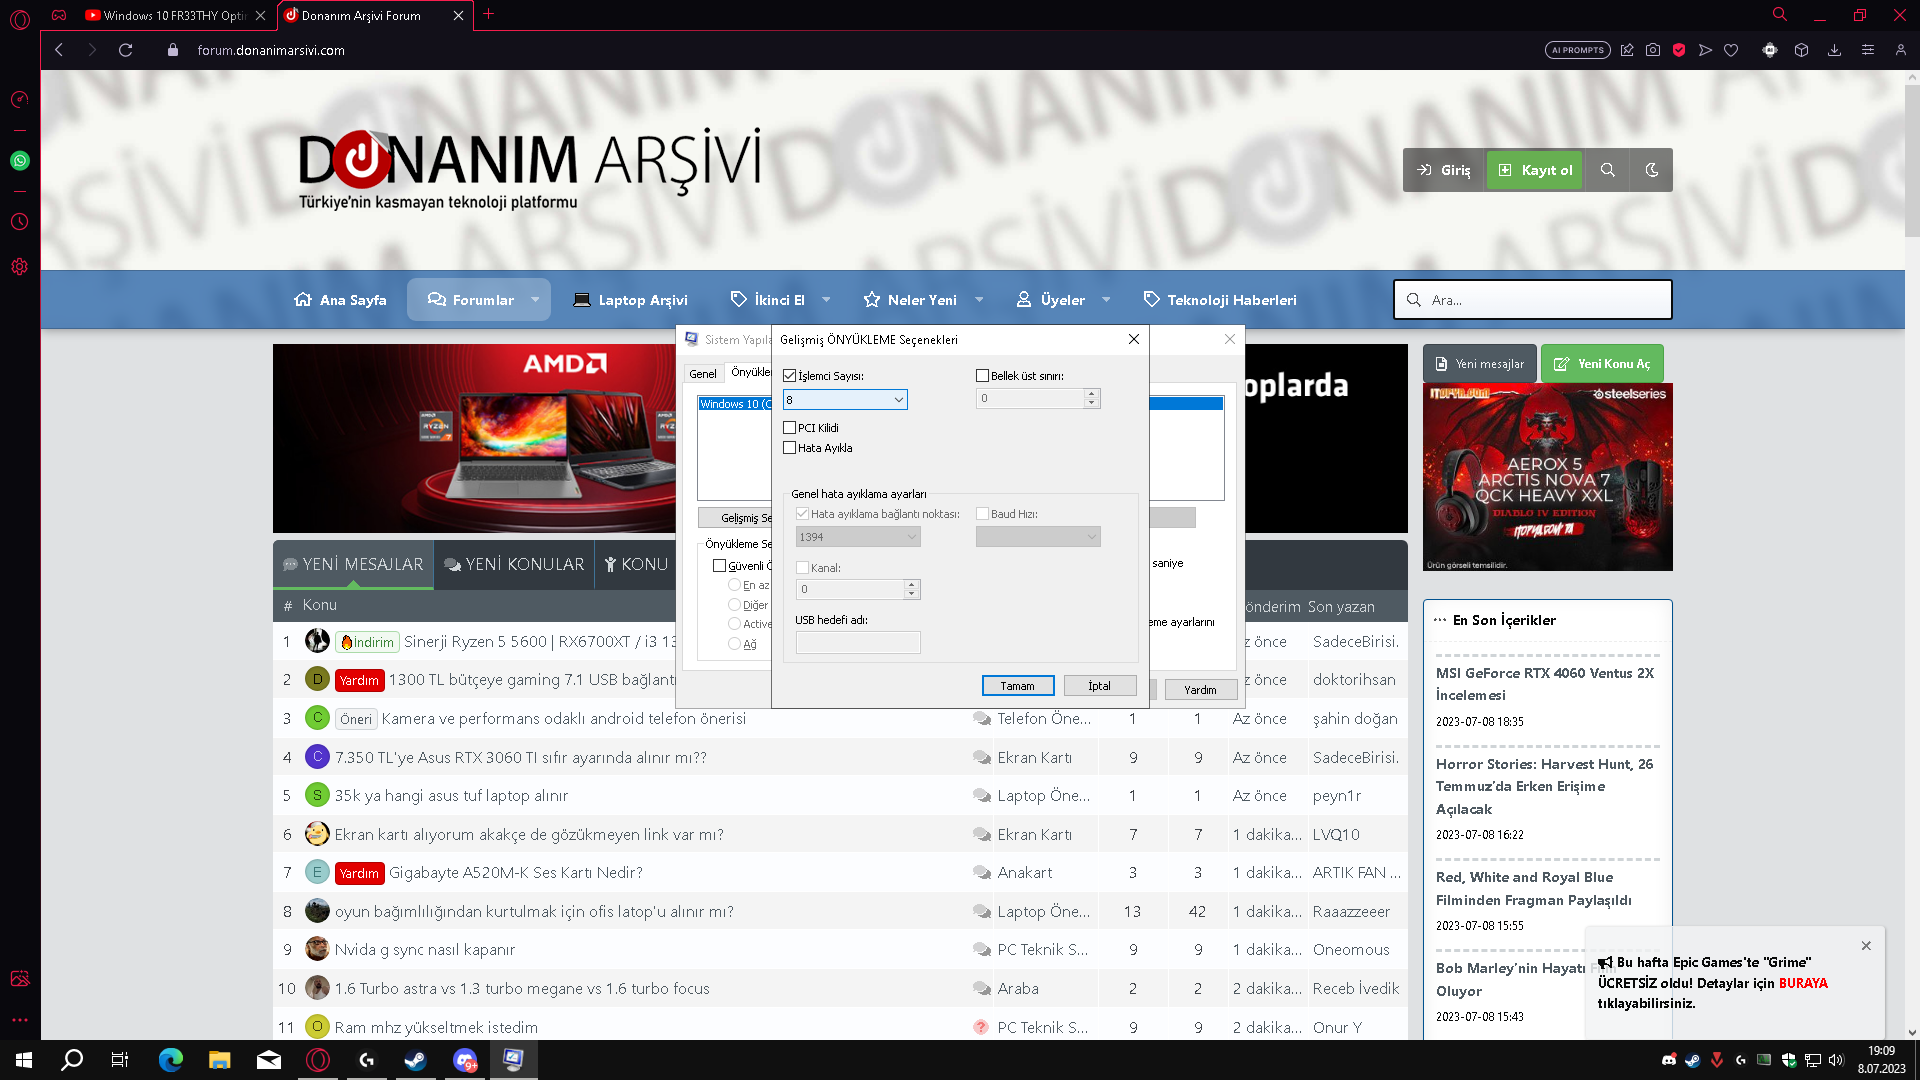Open Opera sidebar settings gear
The image size is (1920, 1080).
[x=19, y=267]
